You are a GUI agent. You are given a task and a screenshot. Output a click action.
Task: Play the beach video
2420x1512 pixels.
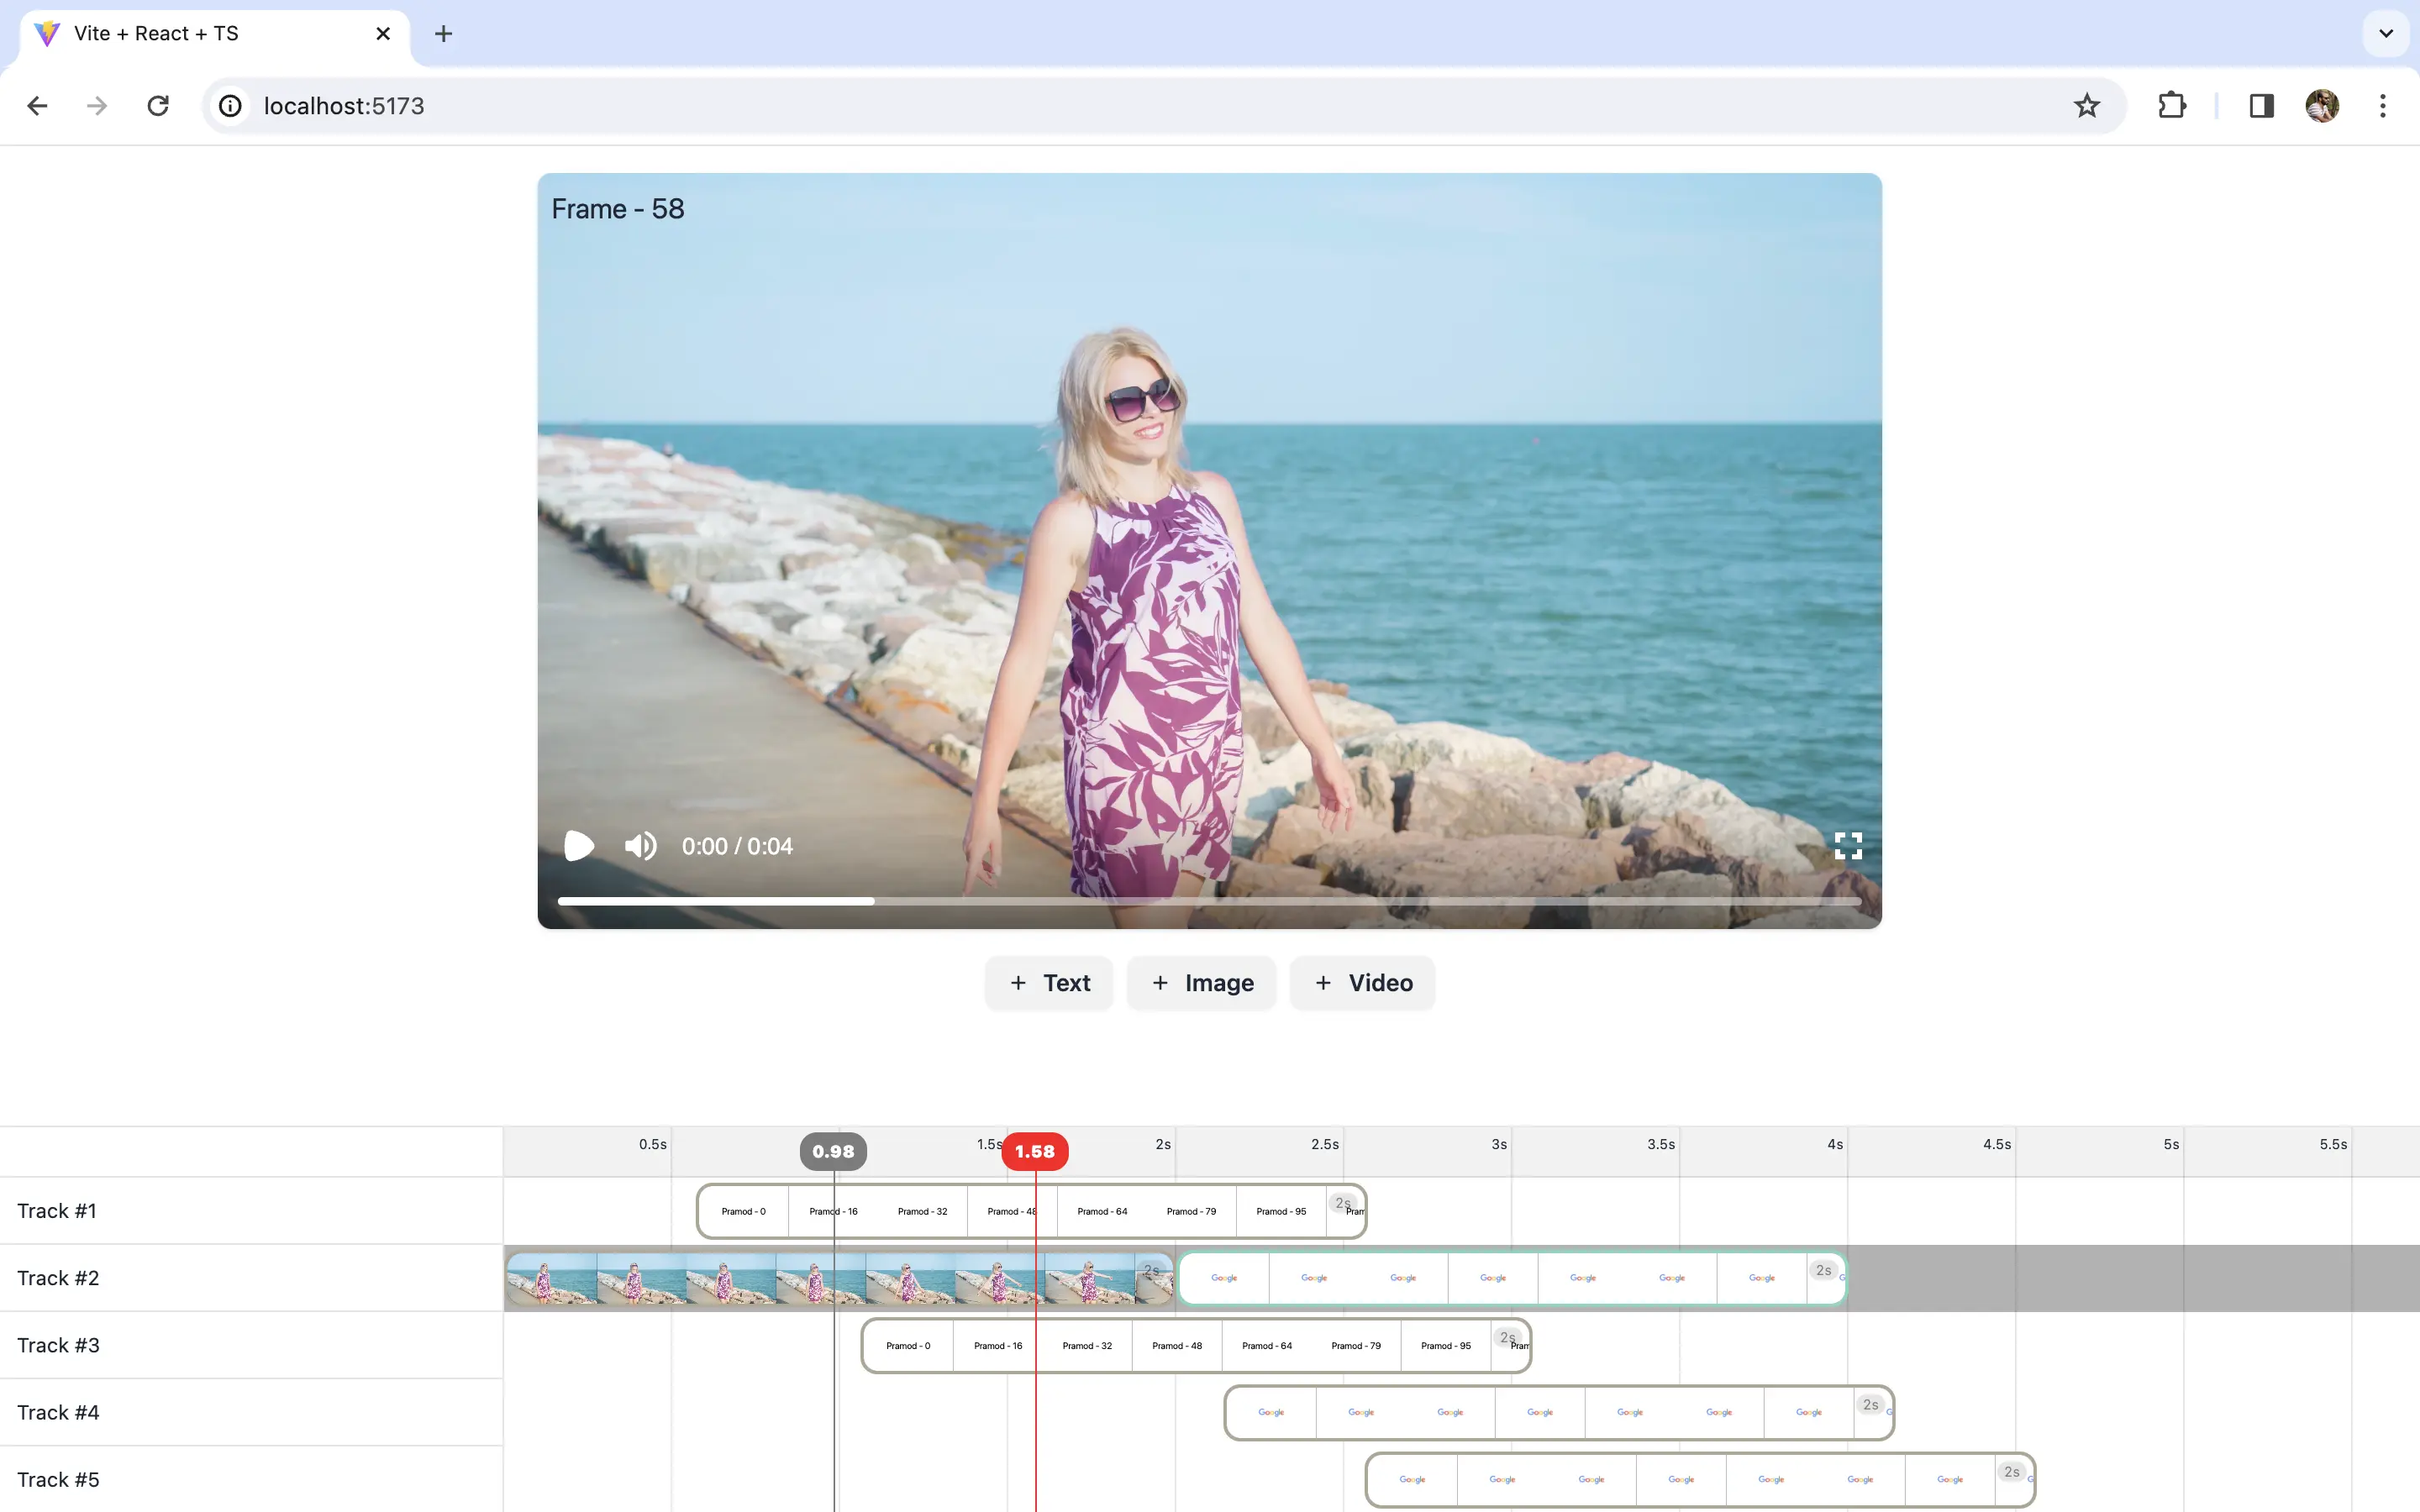[x=578, y=846]
